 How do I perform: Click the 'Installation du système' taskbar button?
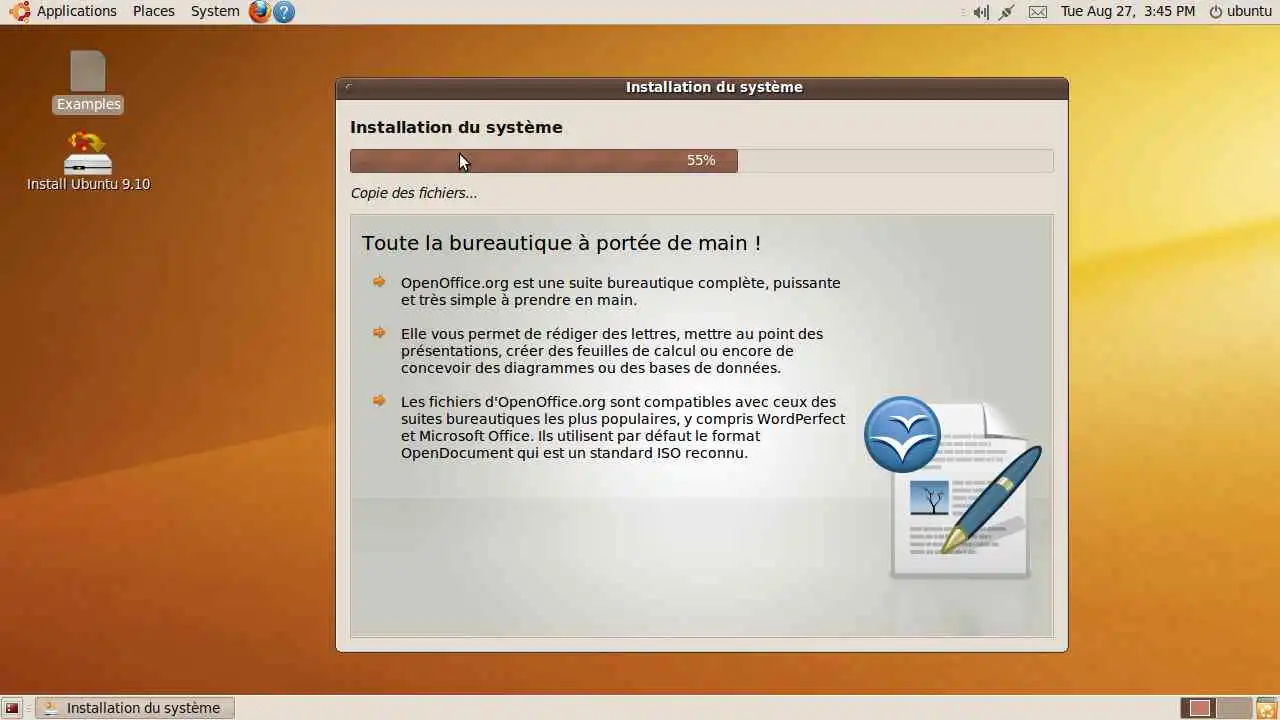[x=135, y=708]
